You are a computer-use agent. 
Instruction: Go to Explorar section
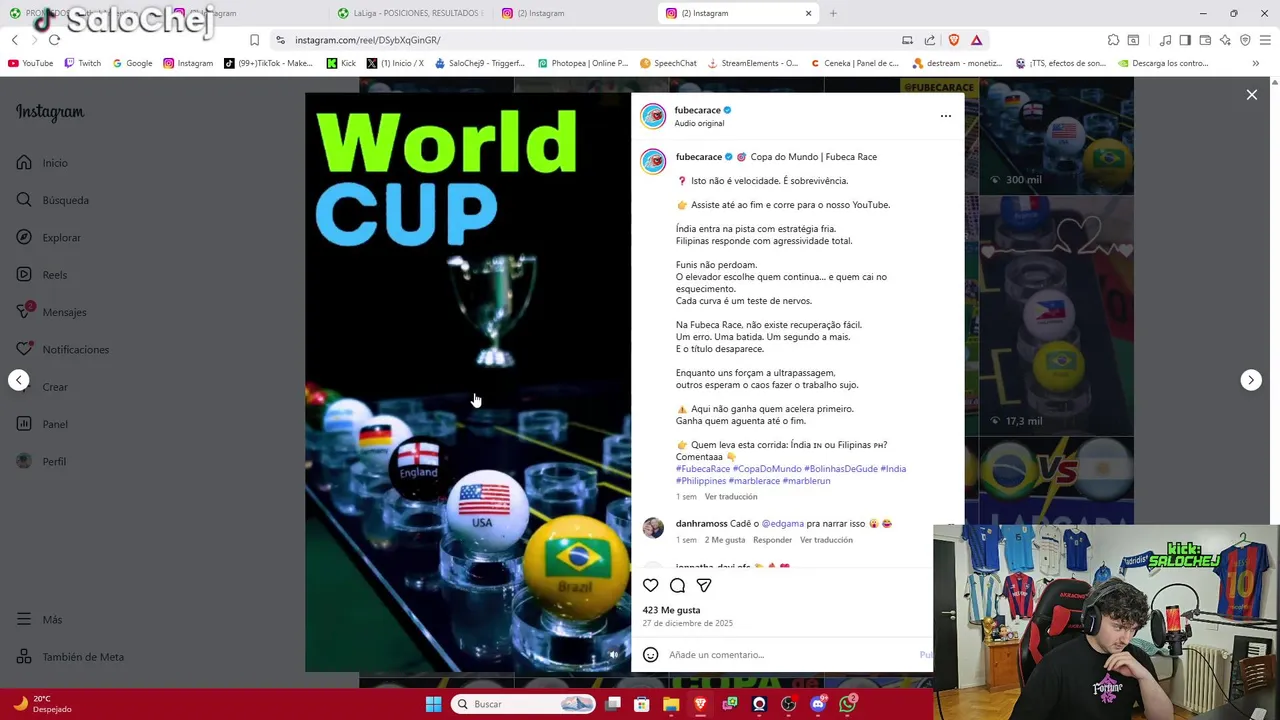pos(48,237)
